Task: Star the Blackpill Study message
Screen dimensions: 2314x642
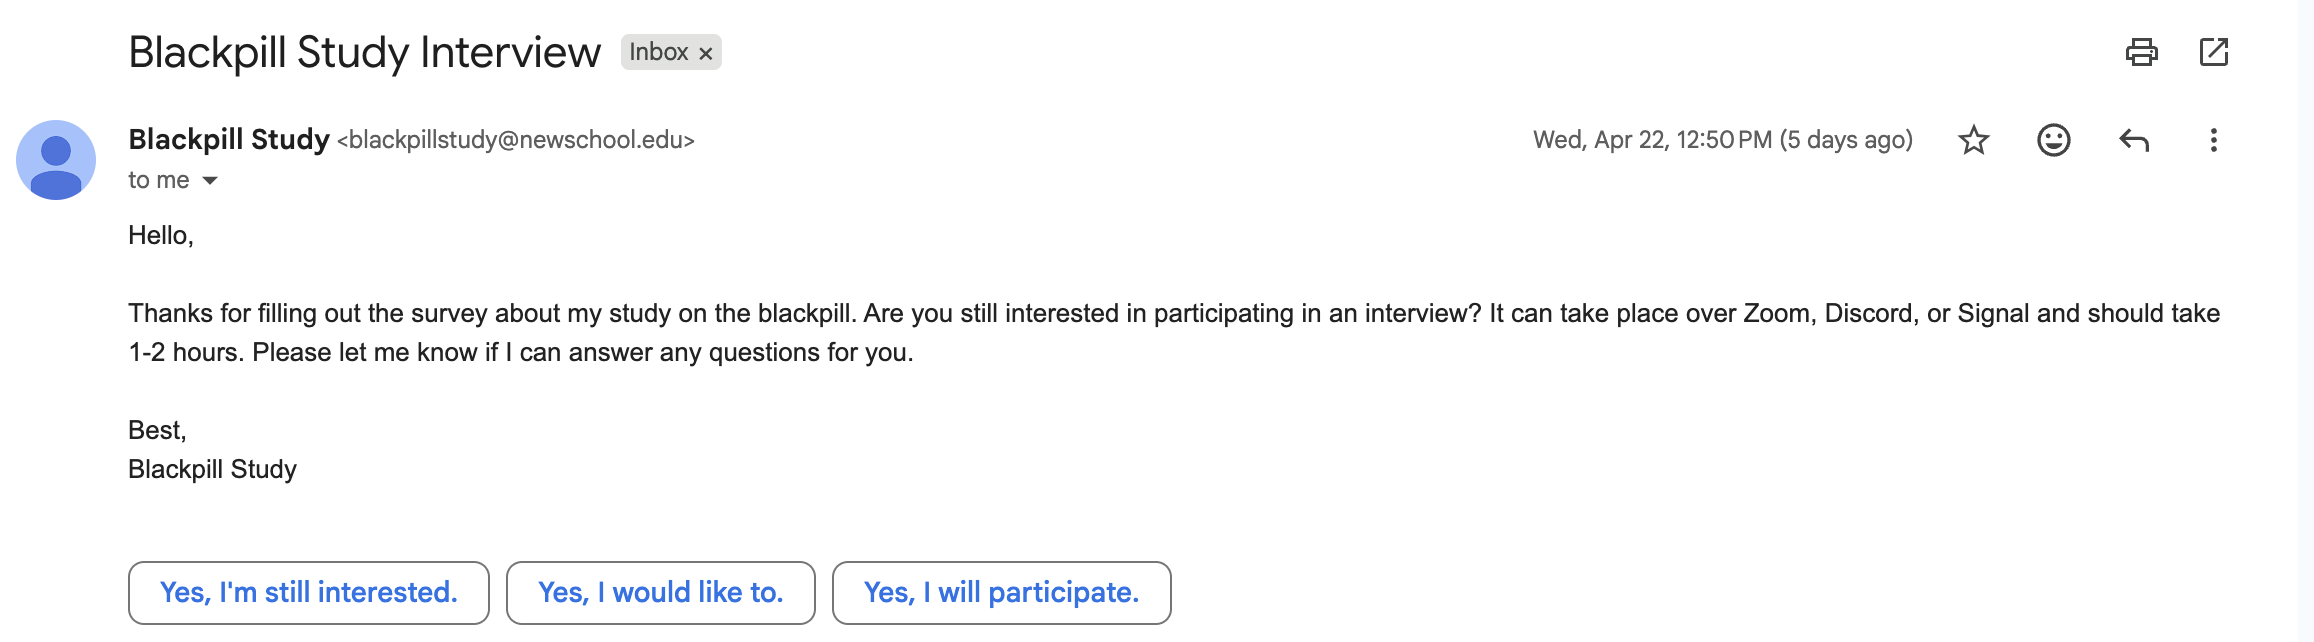Action: (x=1973, y=140)
